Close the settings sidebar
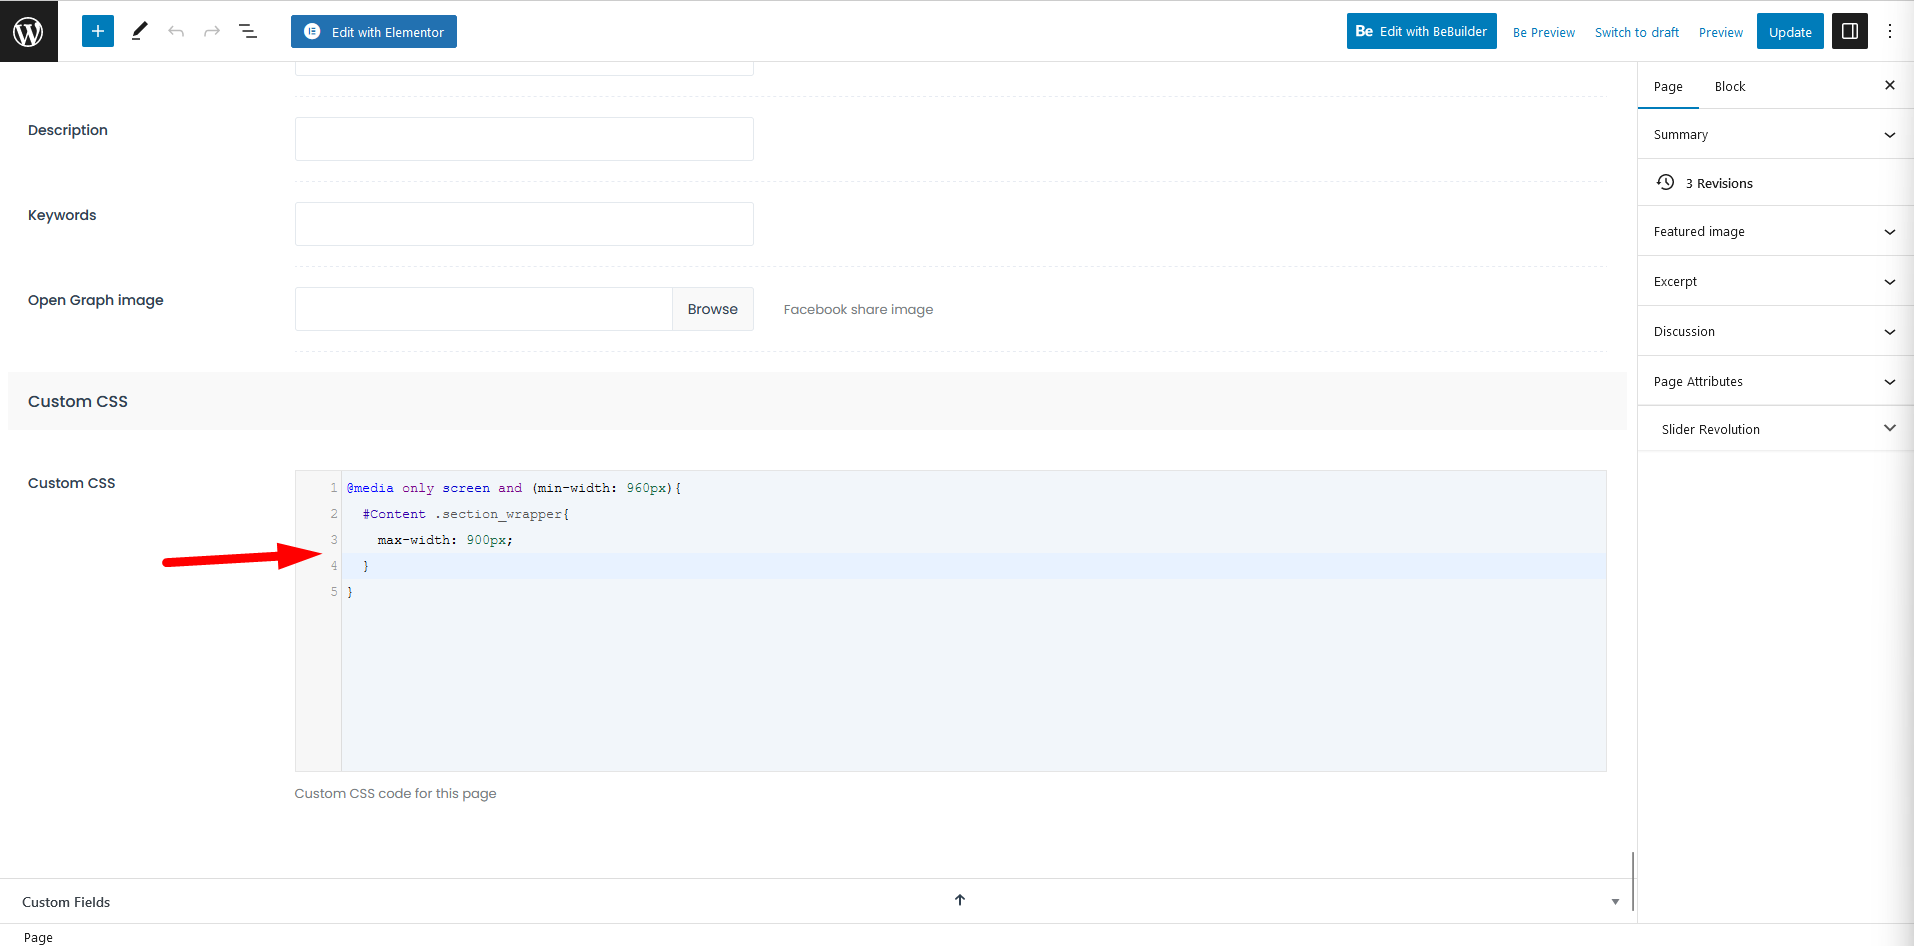Image resolution: width=1914 pixels, height=946 pixels. (x=1890, y=85)
